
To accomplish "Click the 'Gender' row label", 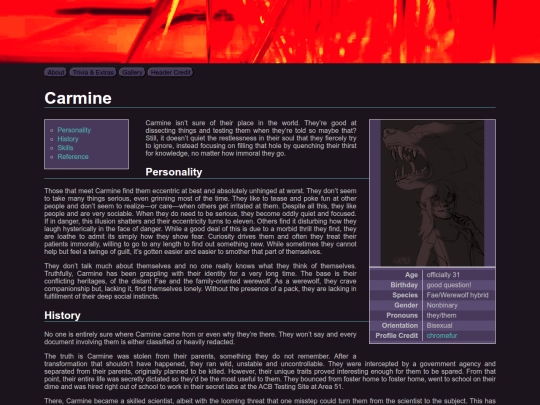I will [x=406, y=305].
